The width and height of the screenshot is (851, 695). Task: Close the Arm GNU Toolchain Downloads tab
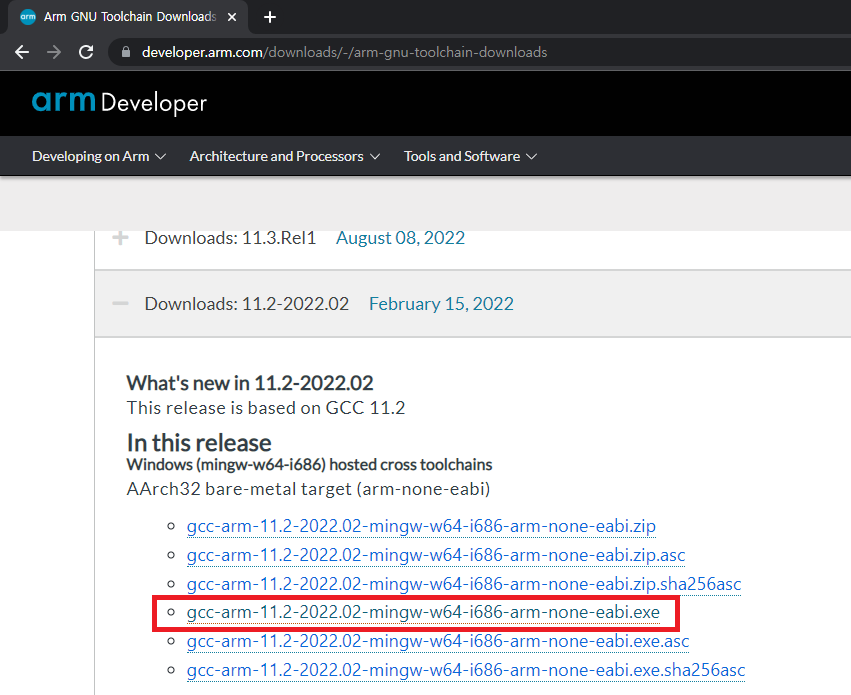point(232,17)
